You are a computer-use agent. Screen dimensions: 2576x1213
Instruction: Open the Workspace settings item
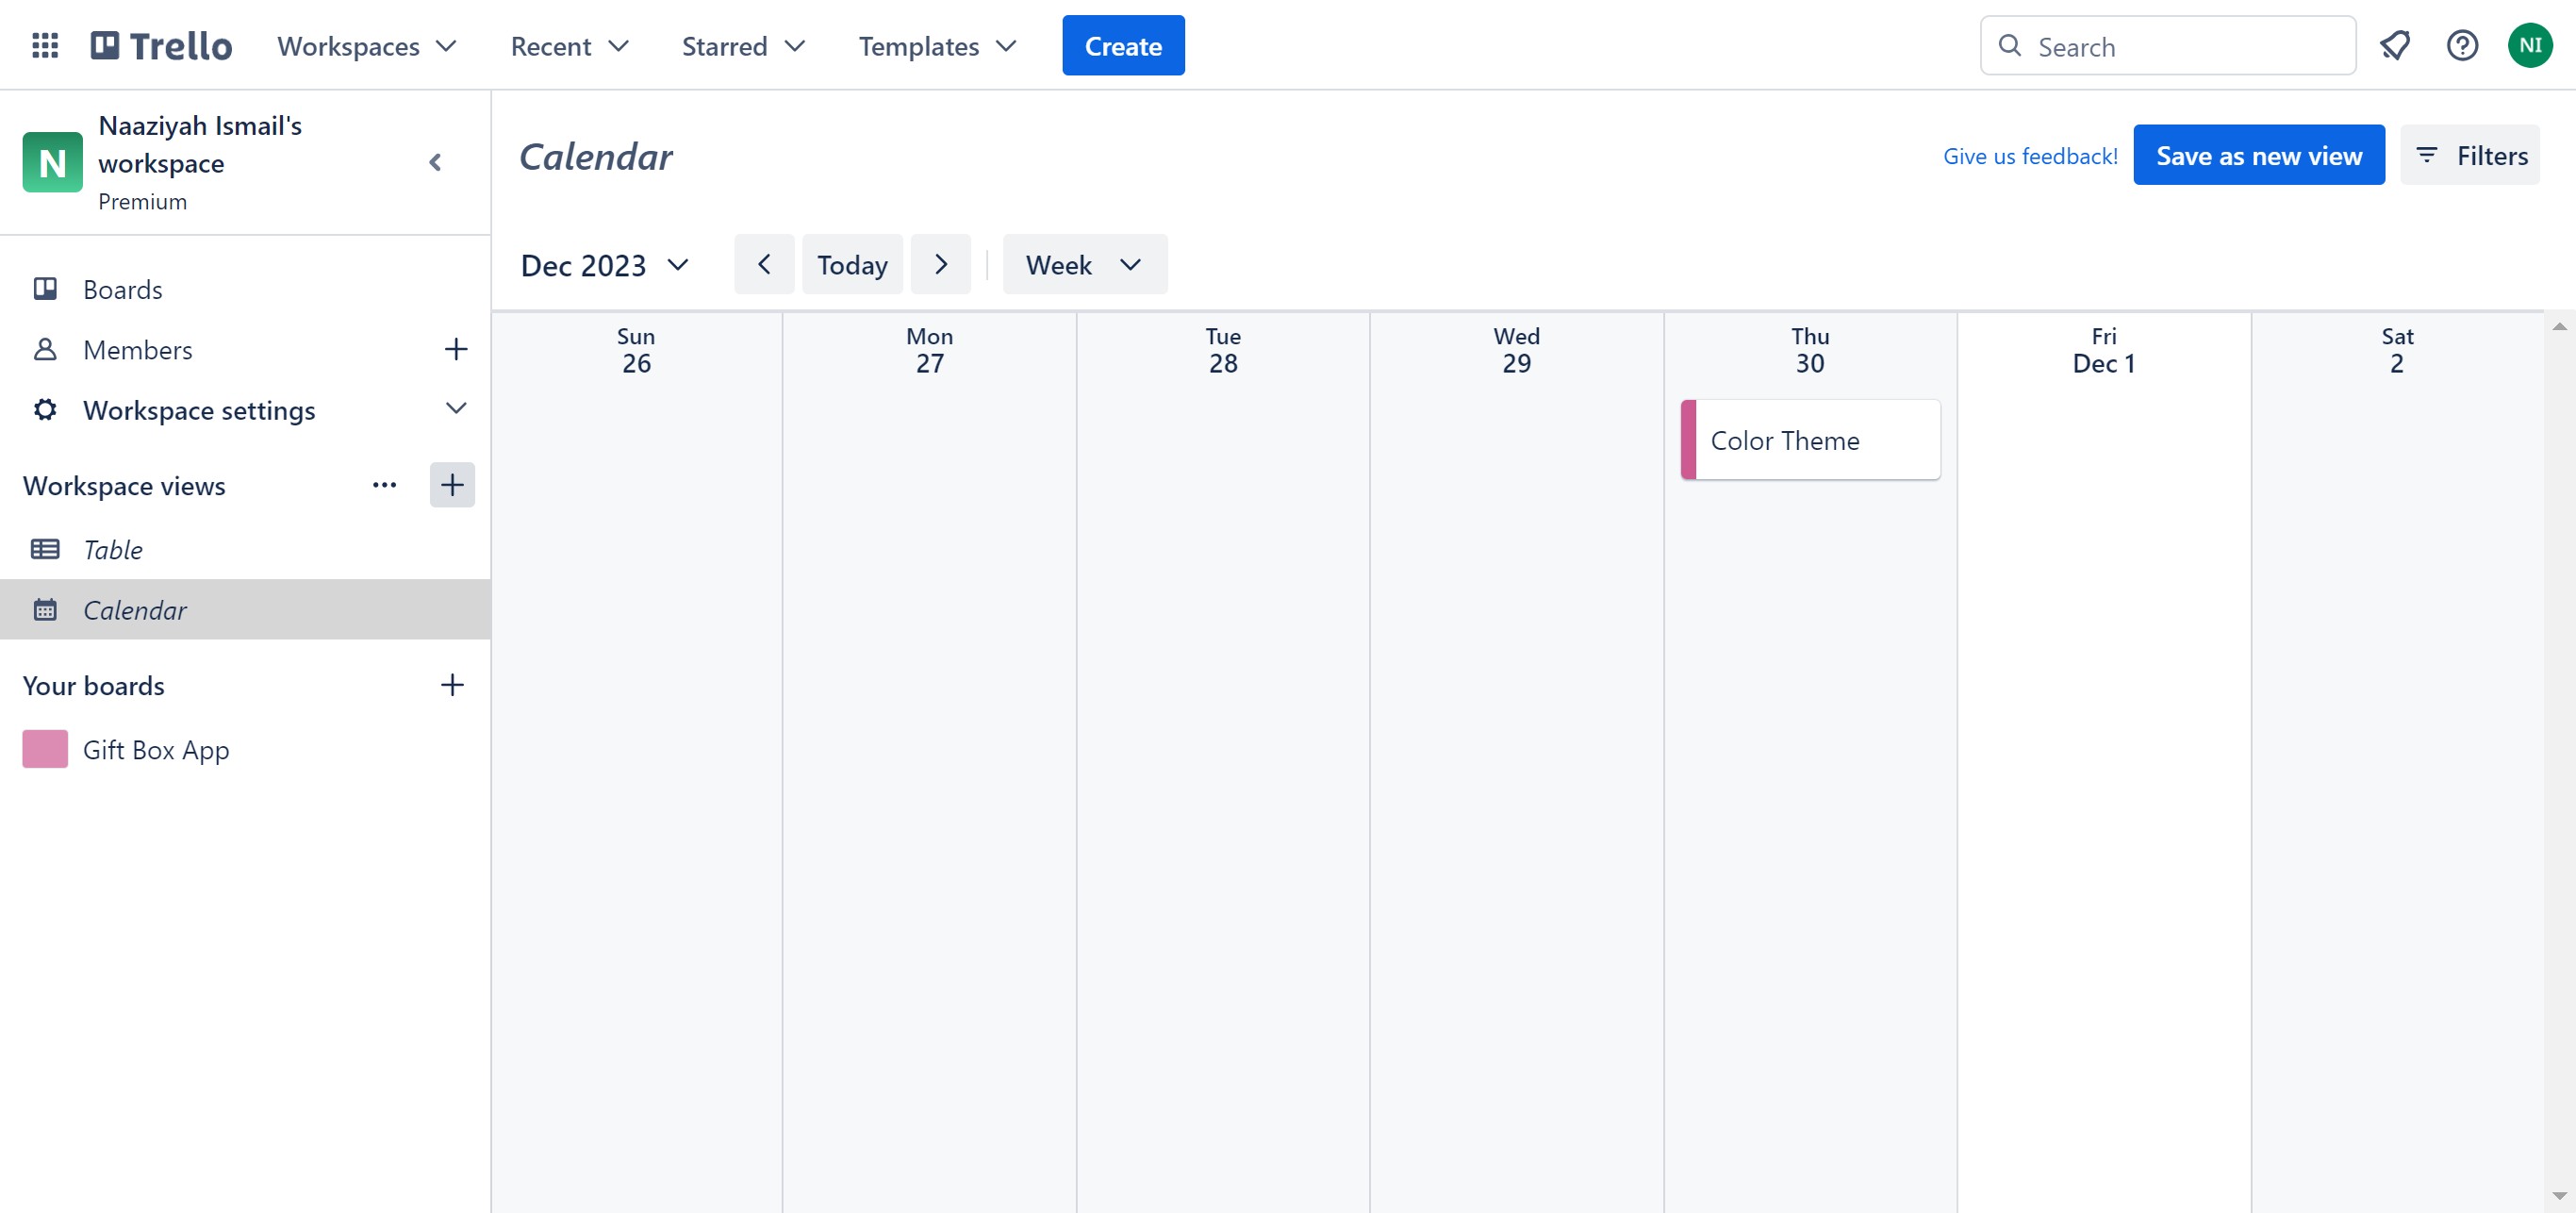(x=245, y=409)
